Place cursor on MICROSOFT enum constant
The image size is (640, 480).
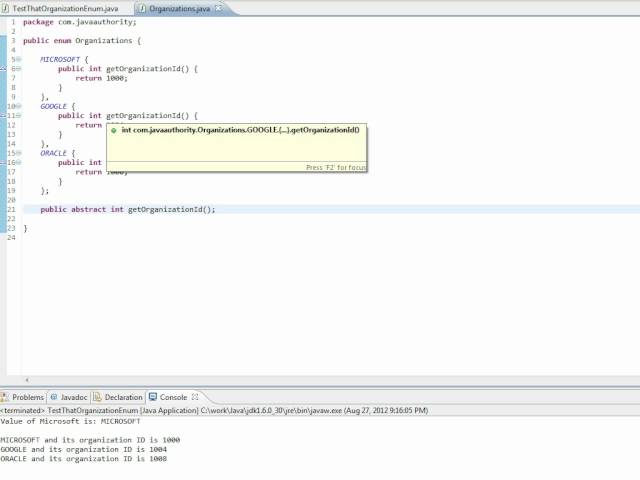[x=60, y=59]
